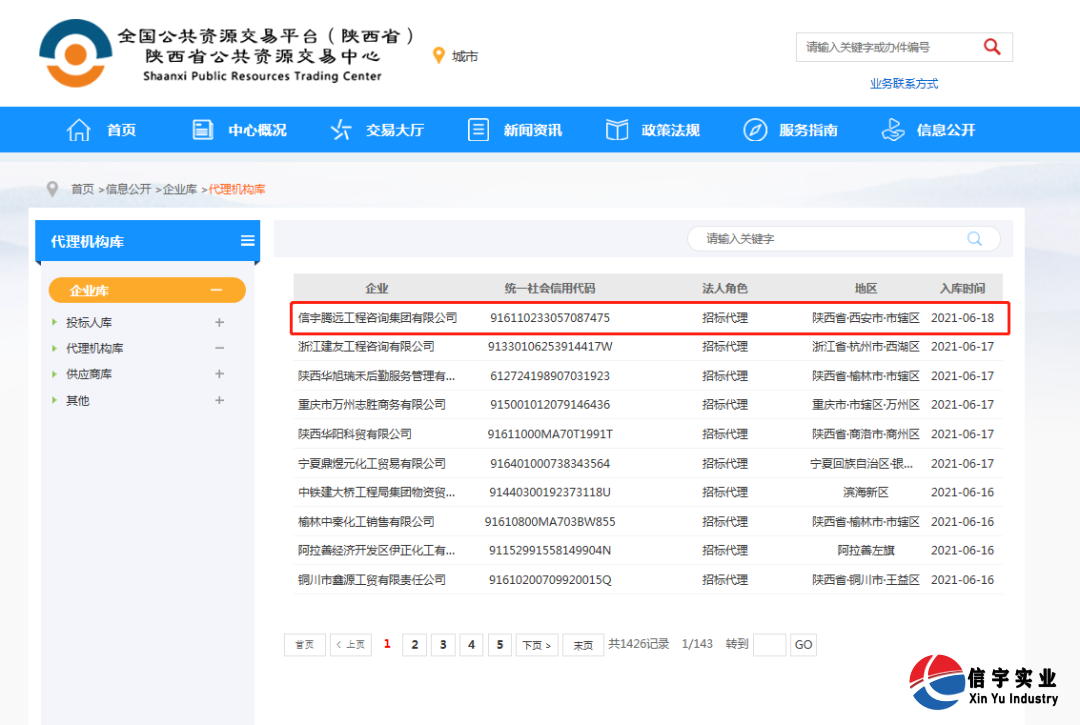Click the 业务联系方式 link

click(903, 84)
